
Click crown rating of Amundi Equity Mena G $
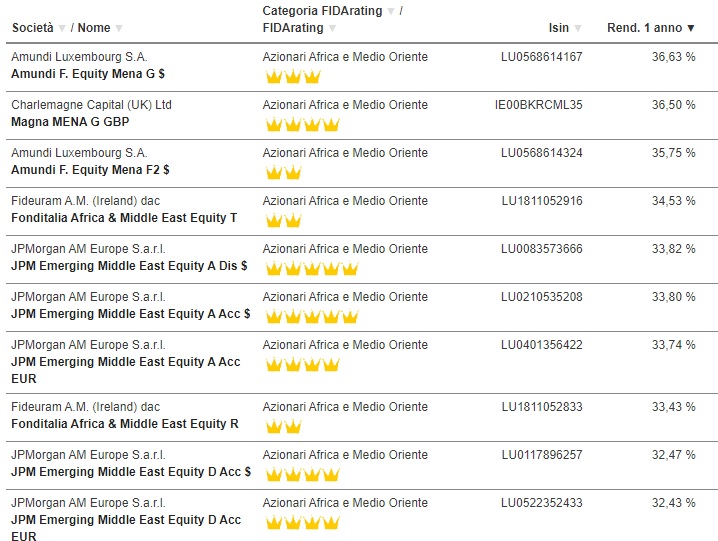pos(293,76)
